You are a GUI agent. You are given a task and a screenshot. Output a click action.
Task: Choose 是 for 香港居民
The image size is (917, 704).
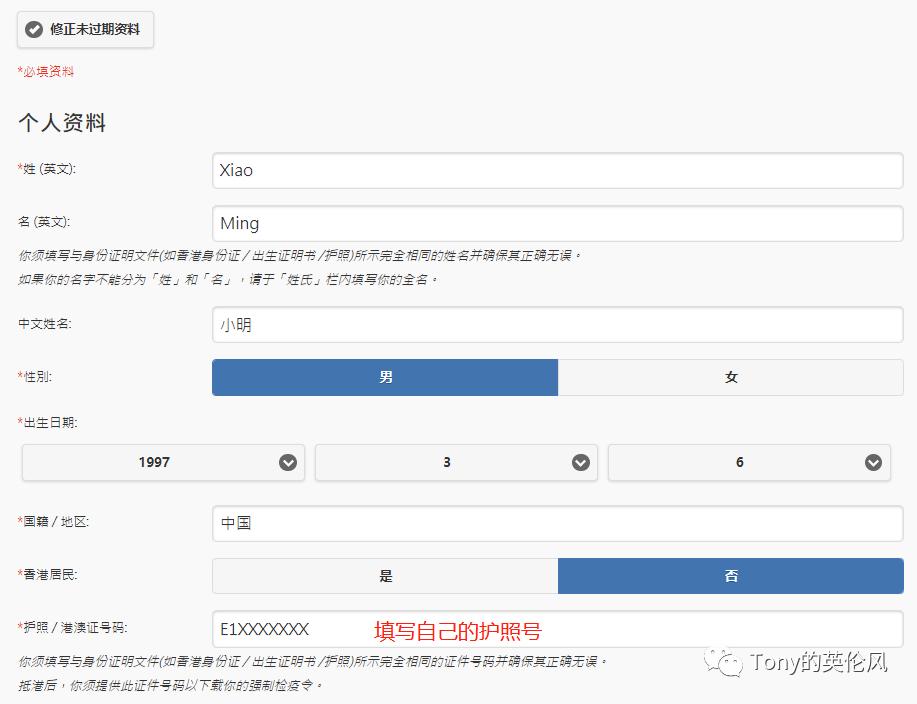(x=385, y=576)
